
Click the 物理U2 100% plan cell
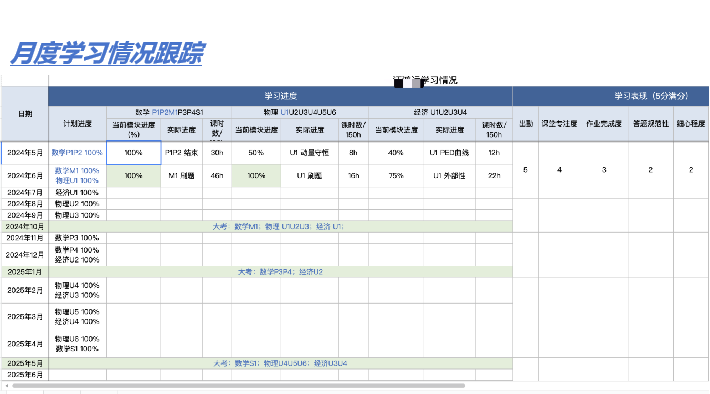click(77, 204)
